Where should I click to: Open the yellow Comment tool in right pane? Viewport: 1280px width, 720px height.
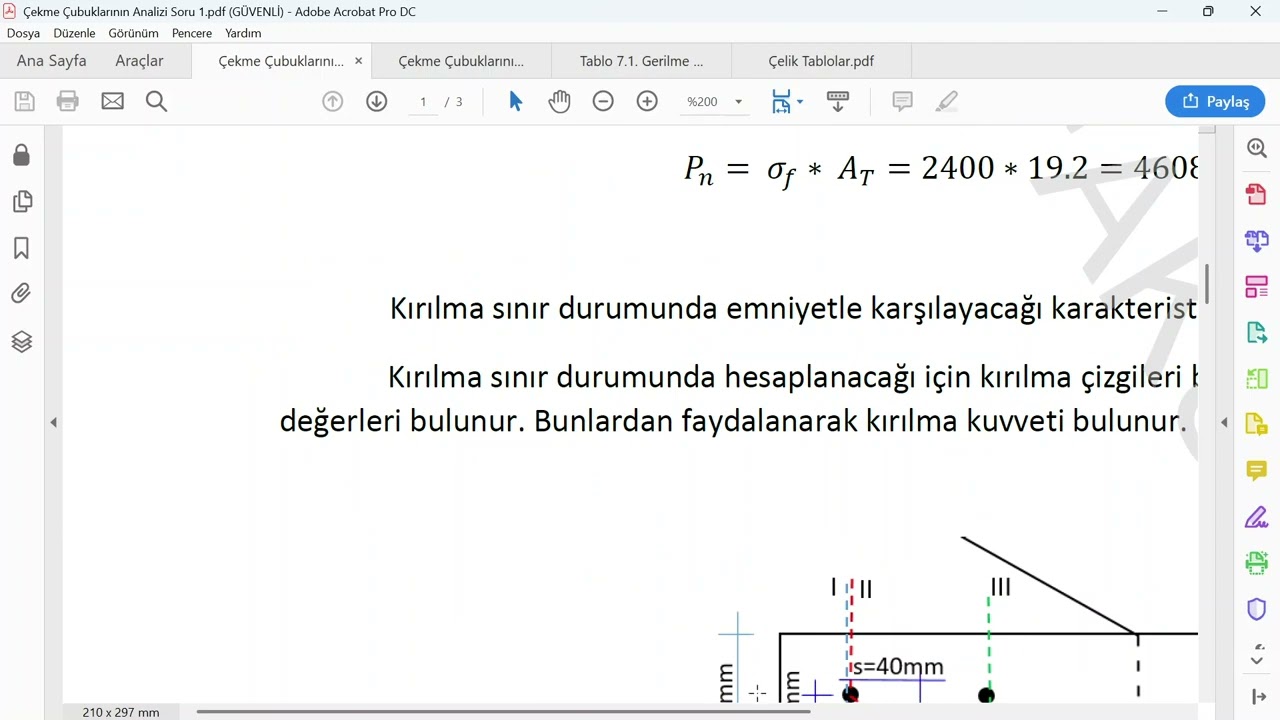point(1257,471)
